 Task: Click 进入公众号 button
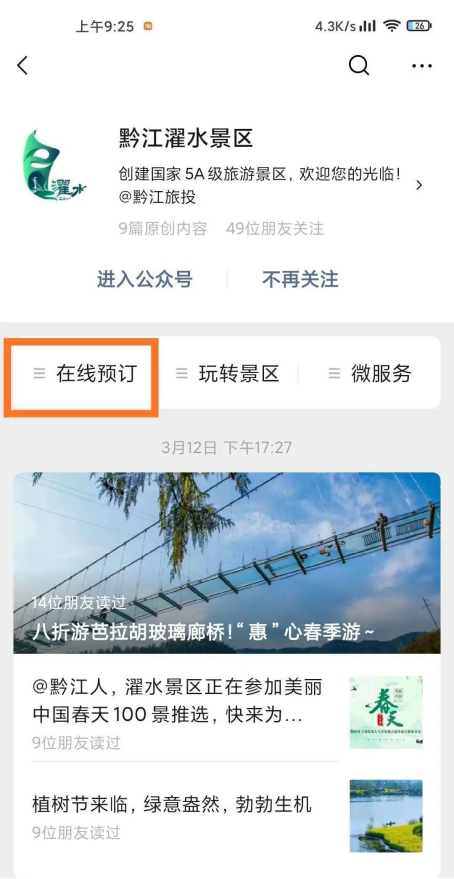(x=145, y=279)
